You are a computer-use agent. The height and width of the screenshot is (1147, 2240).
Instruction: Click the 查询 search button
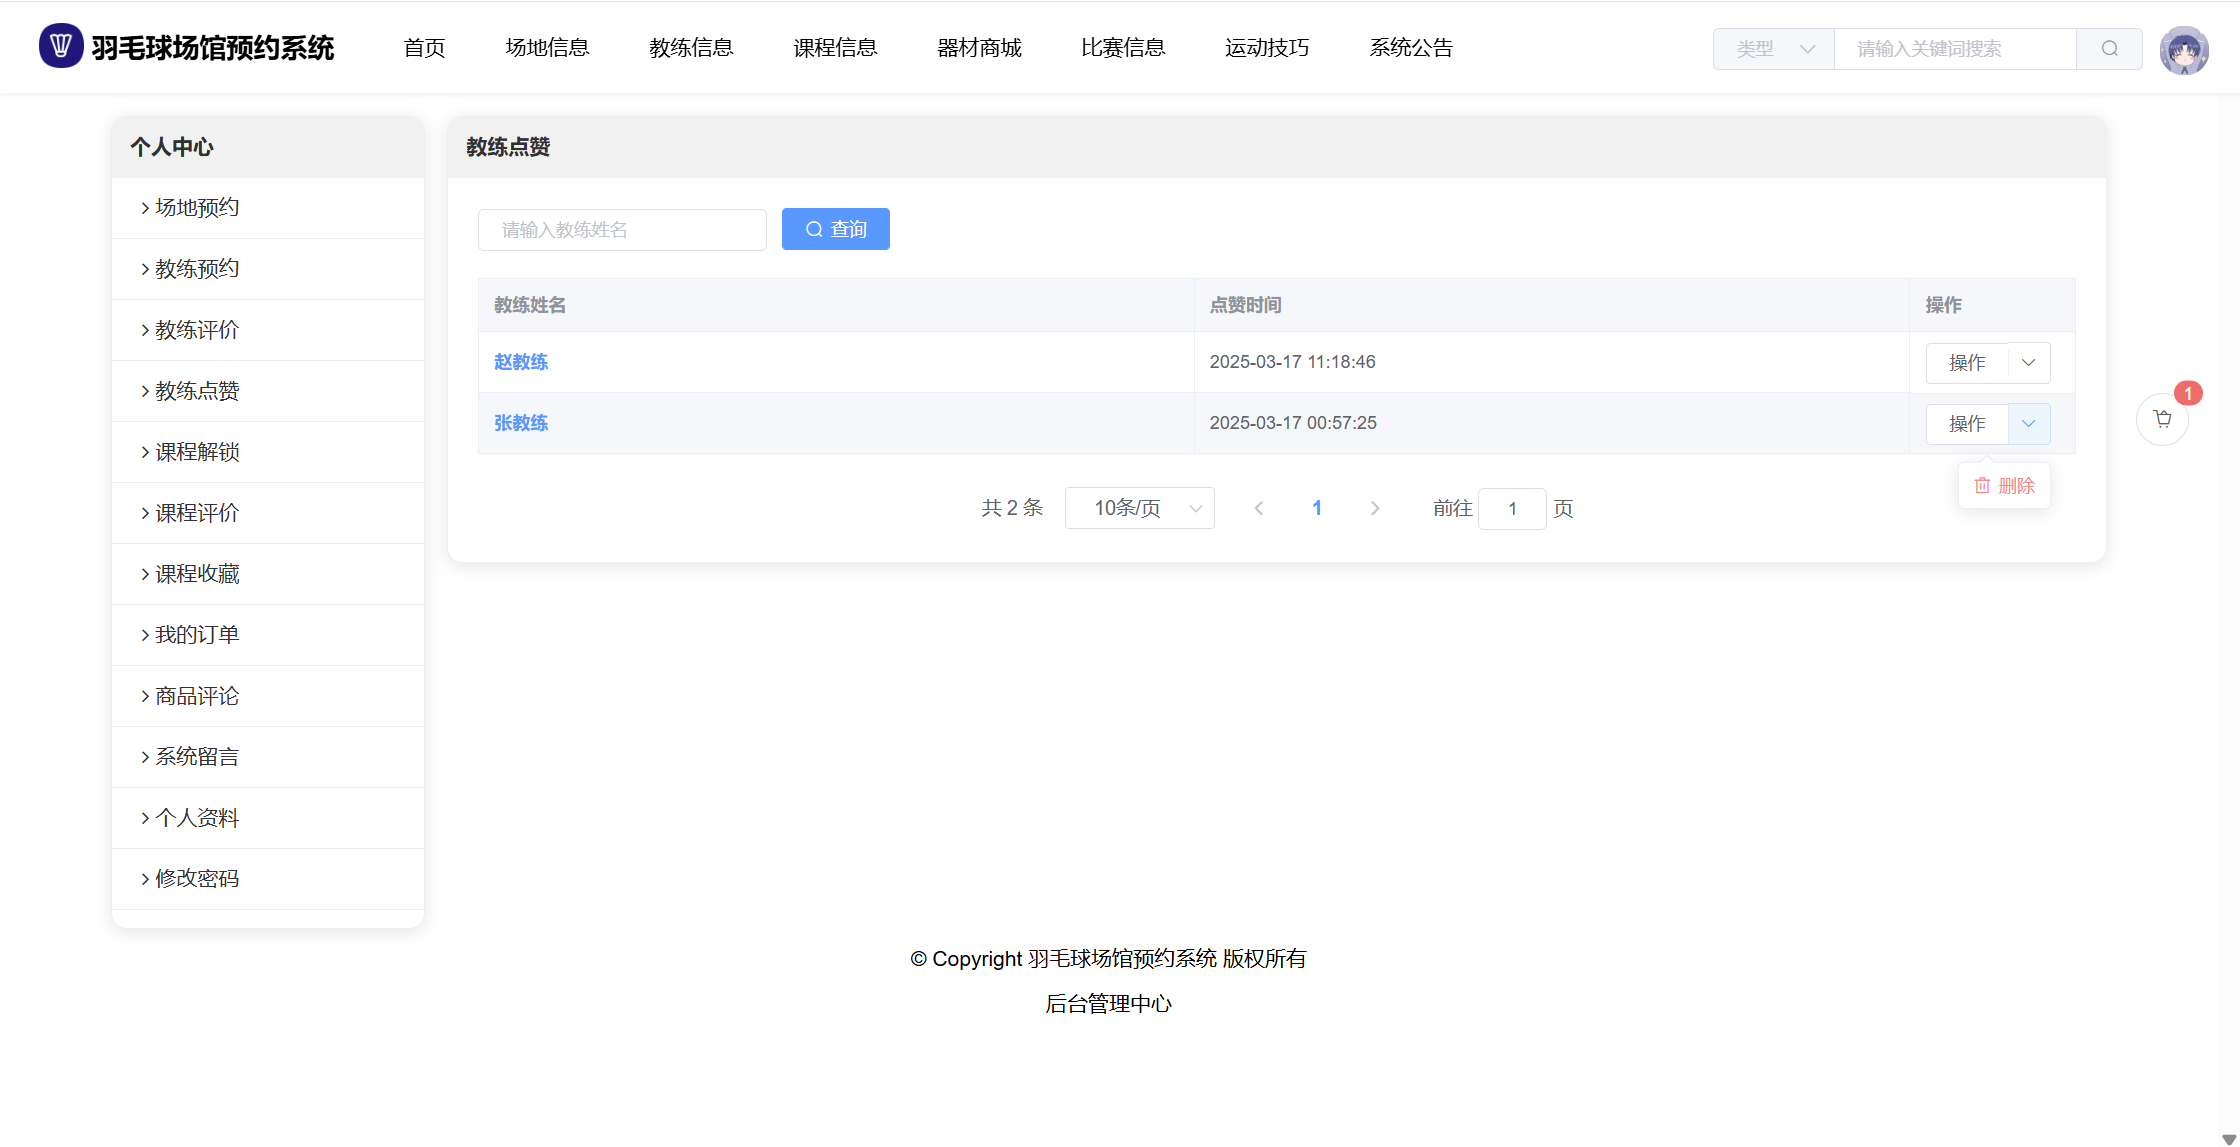pyautogui.click(x=835, y=229)
